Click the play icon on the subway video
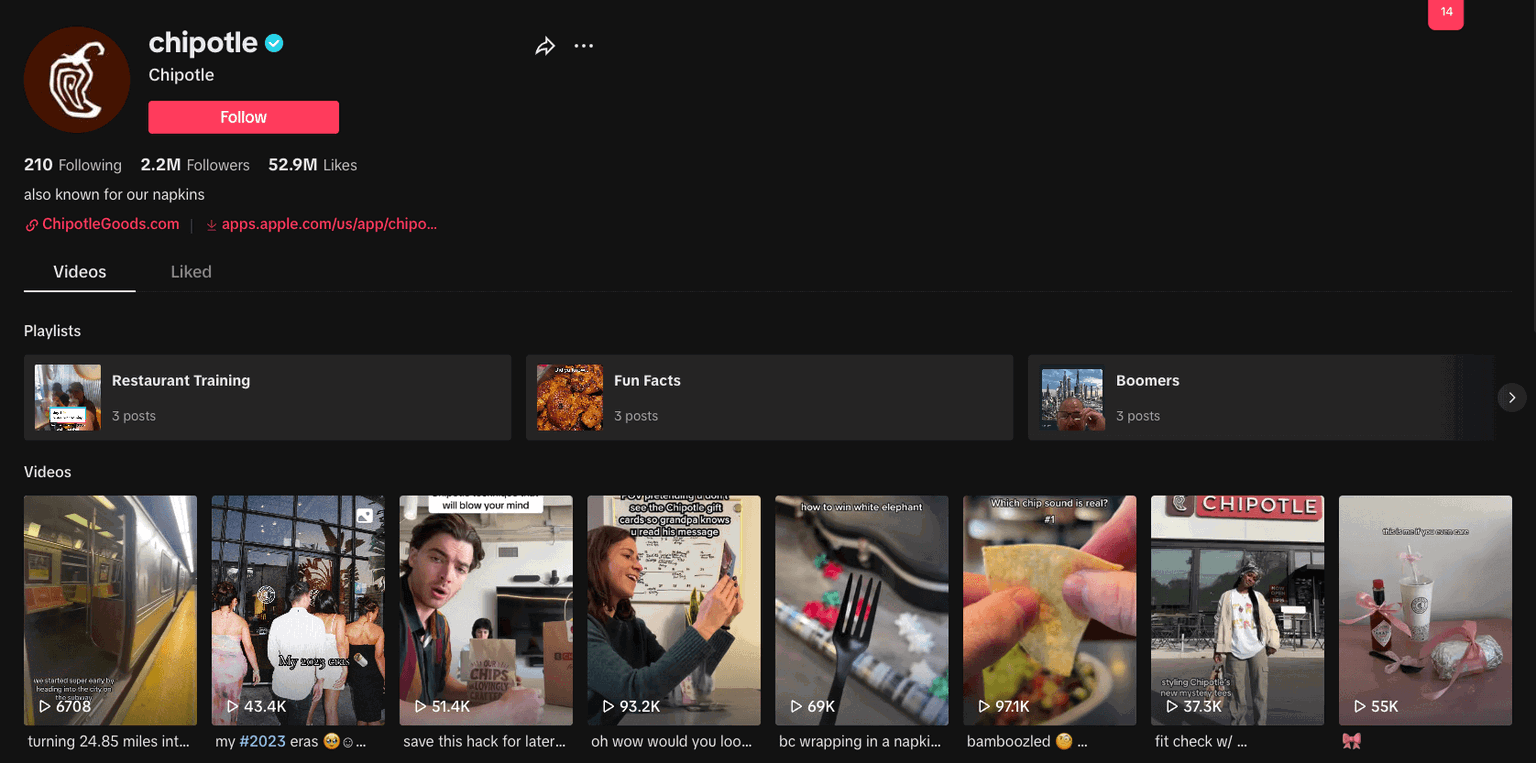1536x763 pixels. 43,706
